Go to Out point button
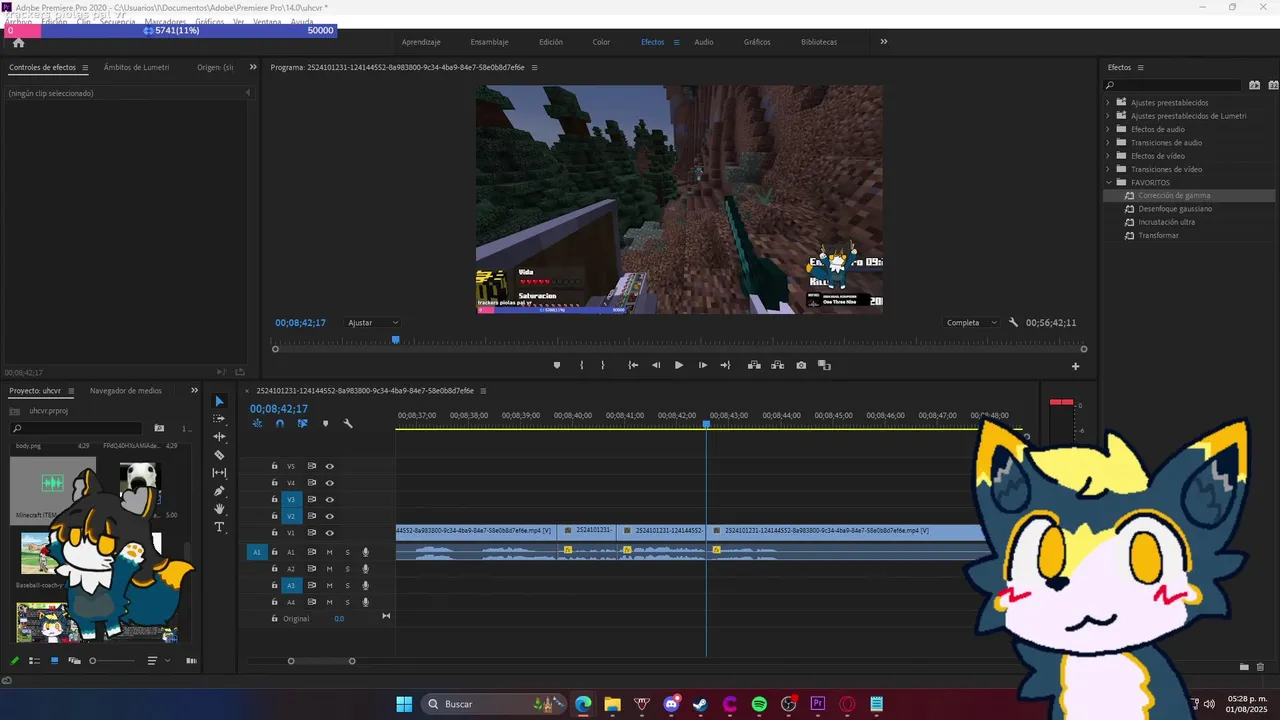 click(725, 365)
